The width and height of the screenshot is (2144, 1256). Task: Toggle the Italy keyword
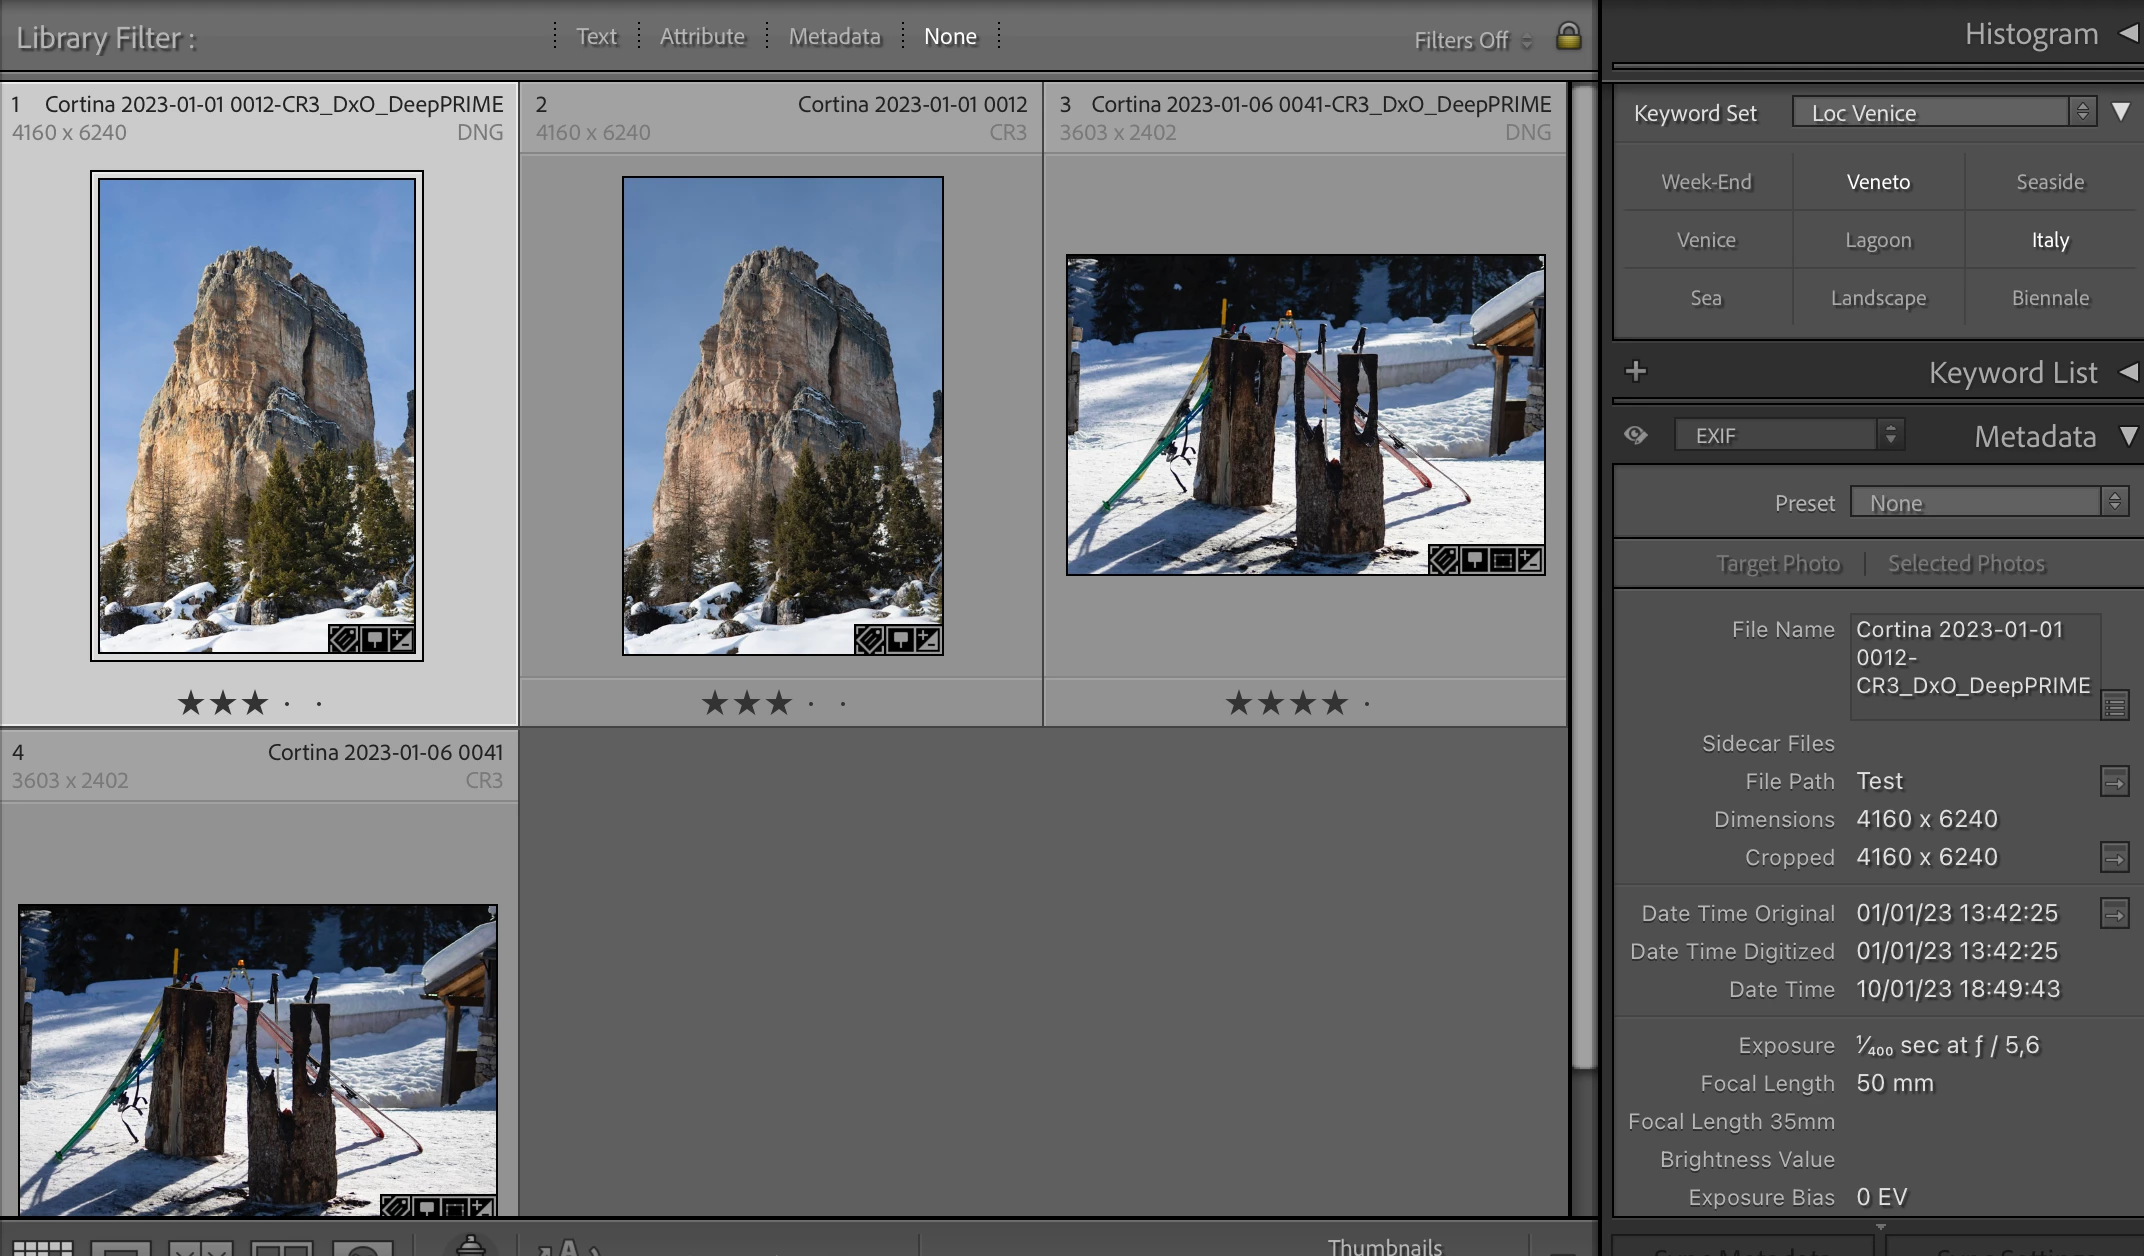[x=2049, y=240]
